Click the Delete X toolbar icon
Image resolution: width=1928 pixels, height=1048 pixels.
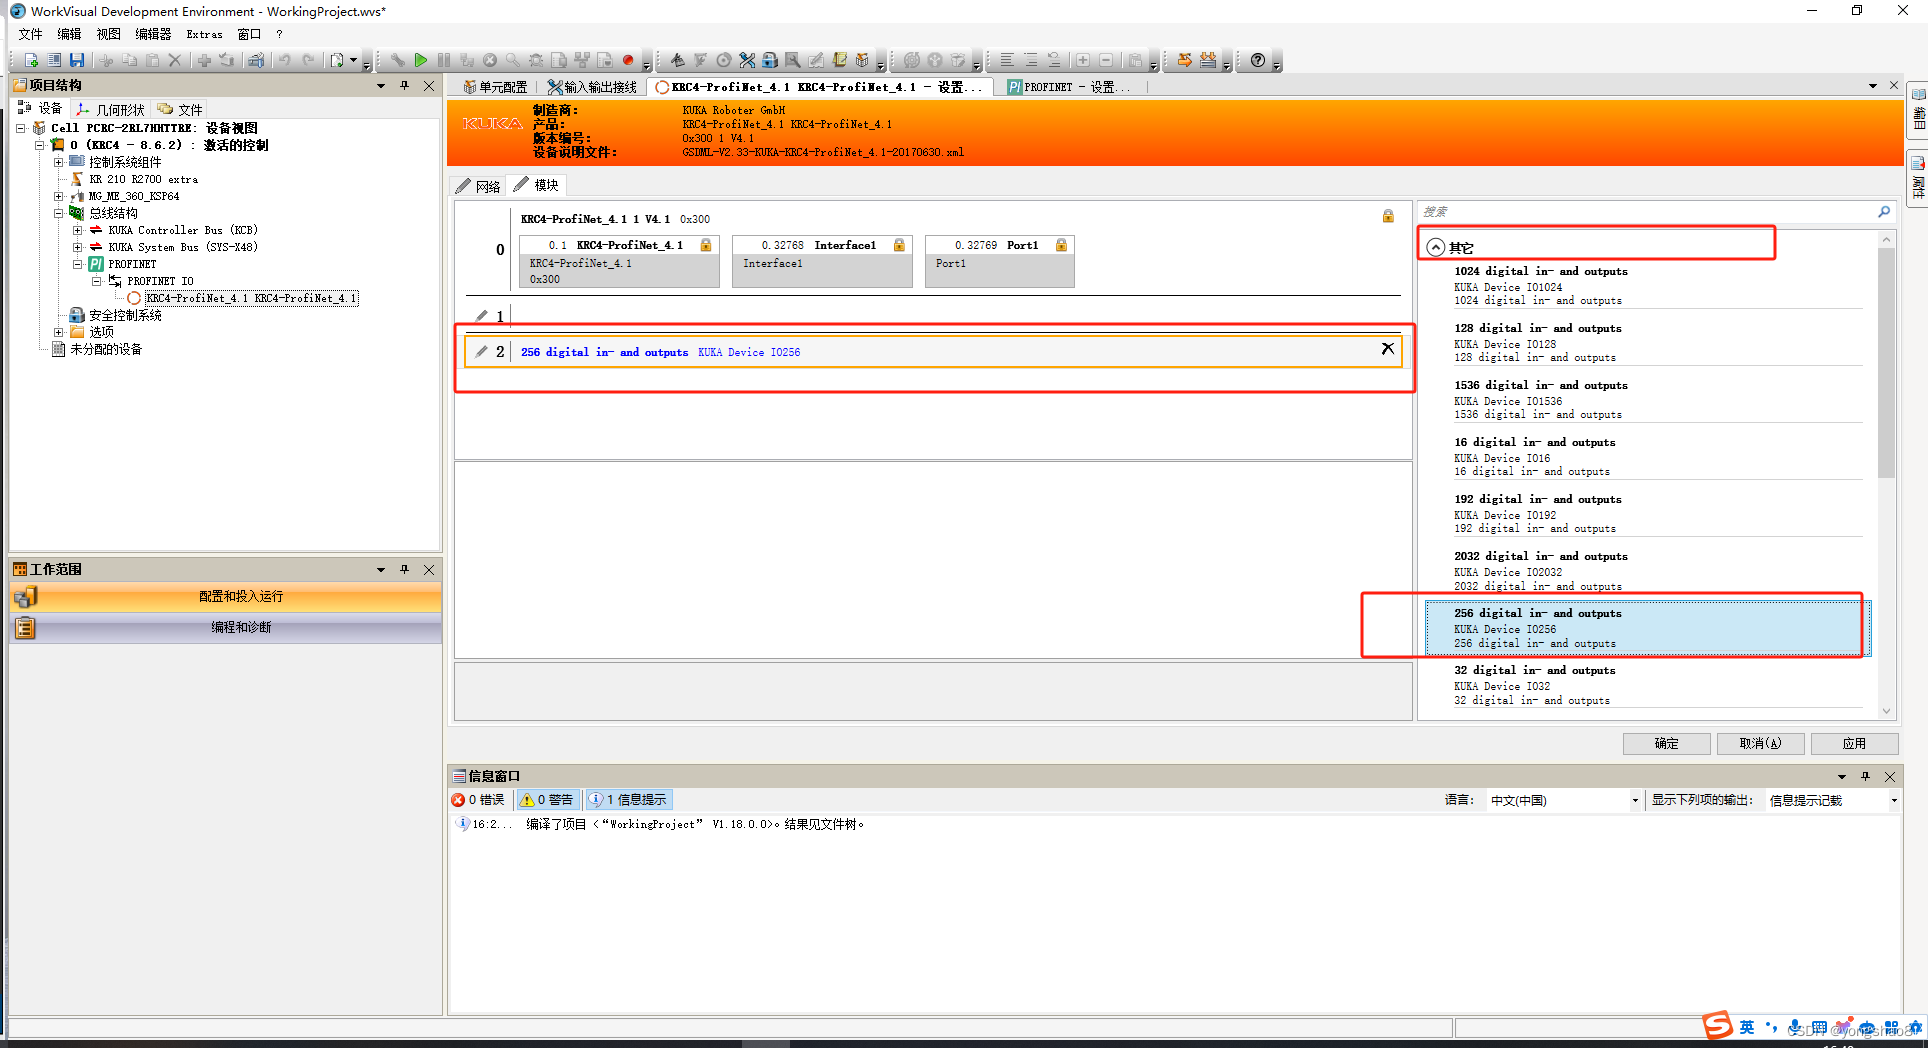coord(175,60)
